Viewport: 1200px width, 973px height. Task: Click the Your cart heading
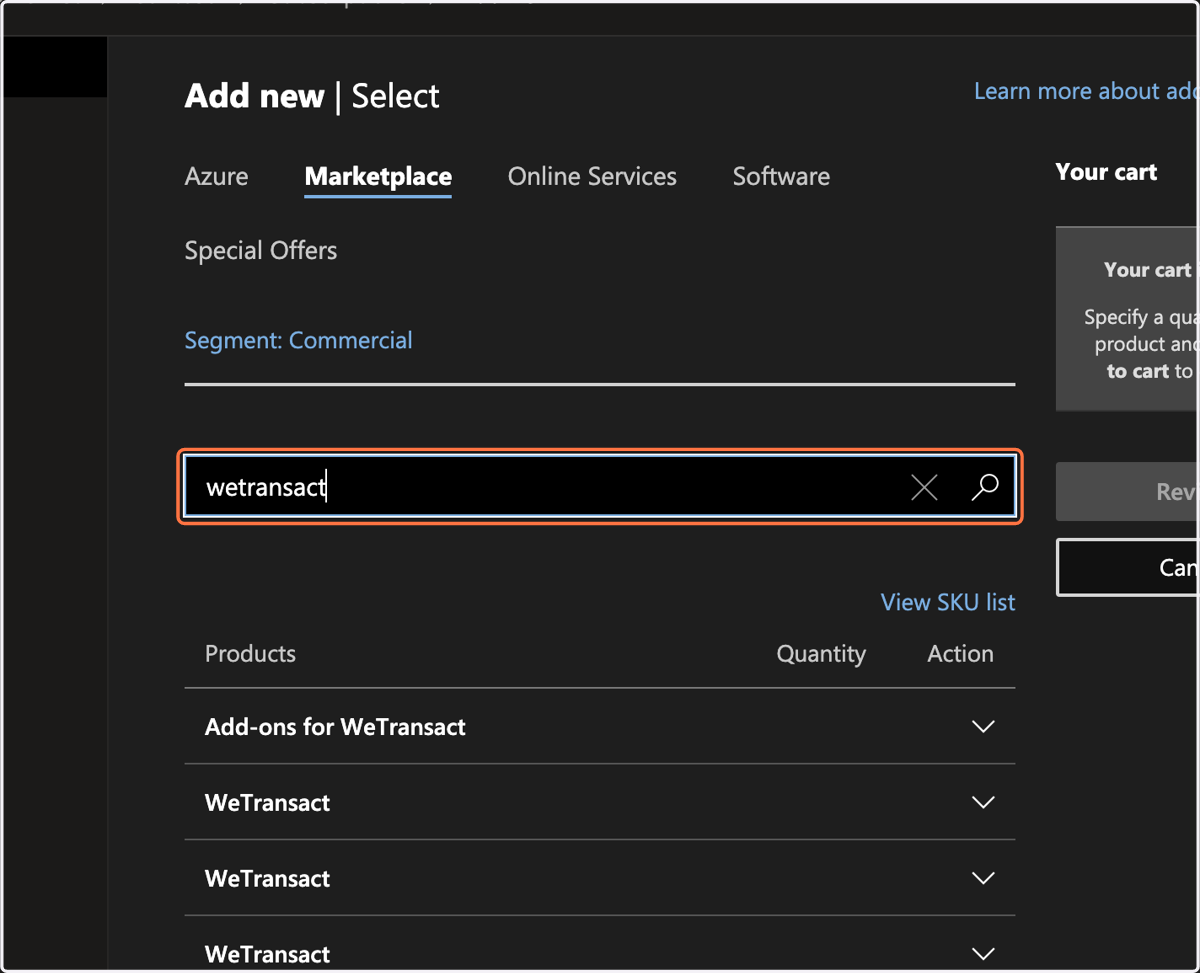click(1106, 172)
